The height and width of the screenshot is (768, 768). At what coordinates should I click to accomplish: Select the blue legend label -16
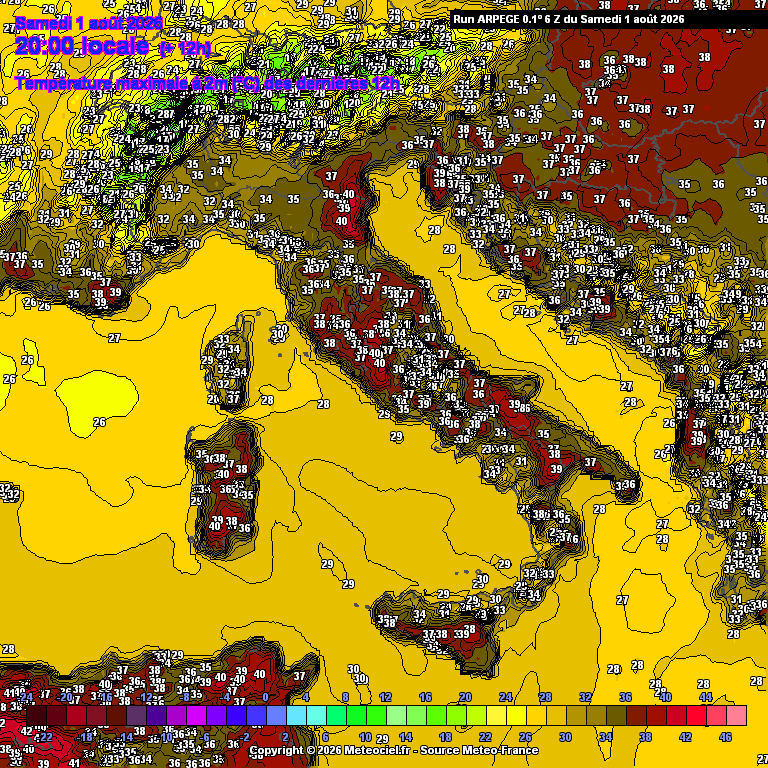pyautogui.click(x=104, y=697)
